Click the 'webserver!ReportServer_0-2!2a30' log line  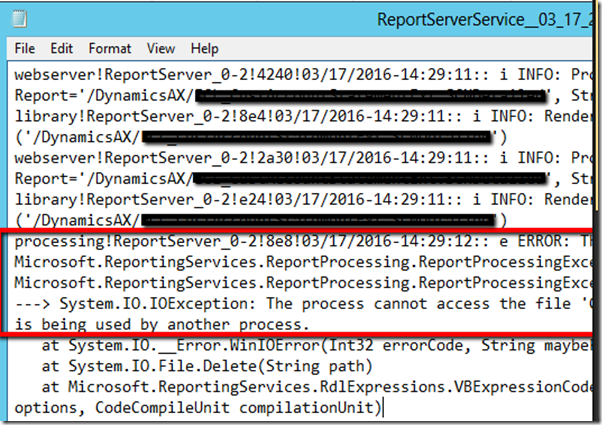pyautogui.click(x=303, y=158)
